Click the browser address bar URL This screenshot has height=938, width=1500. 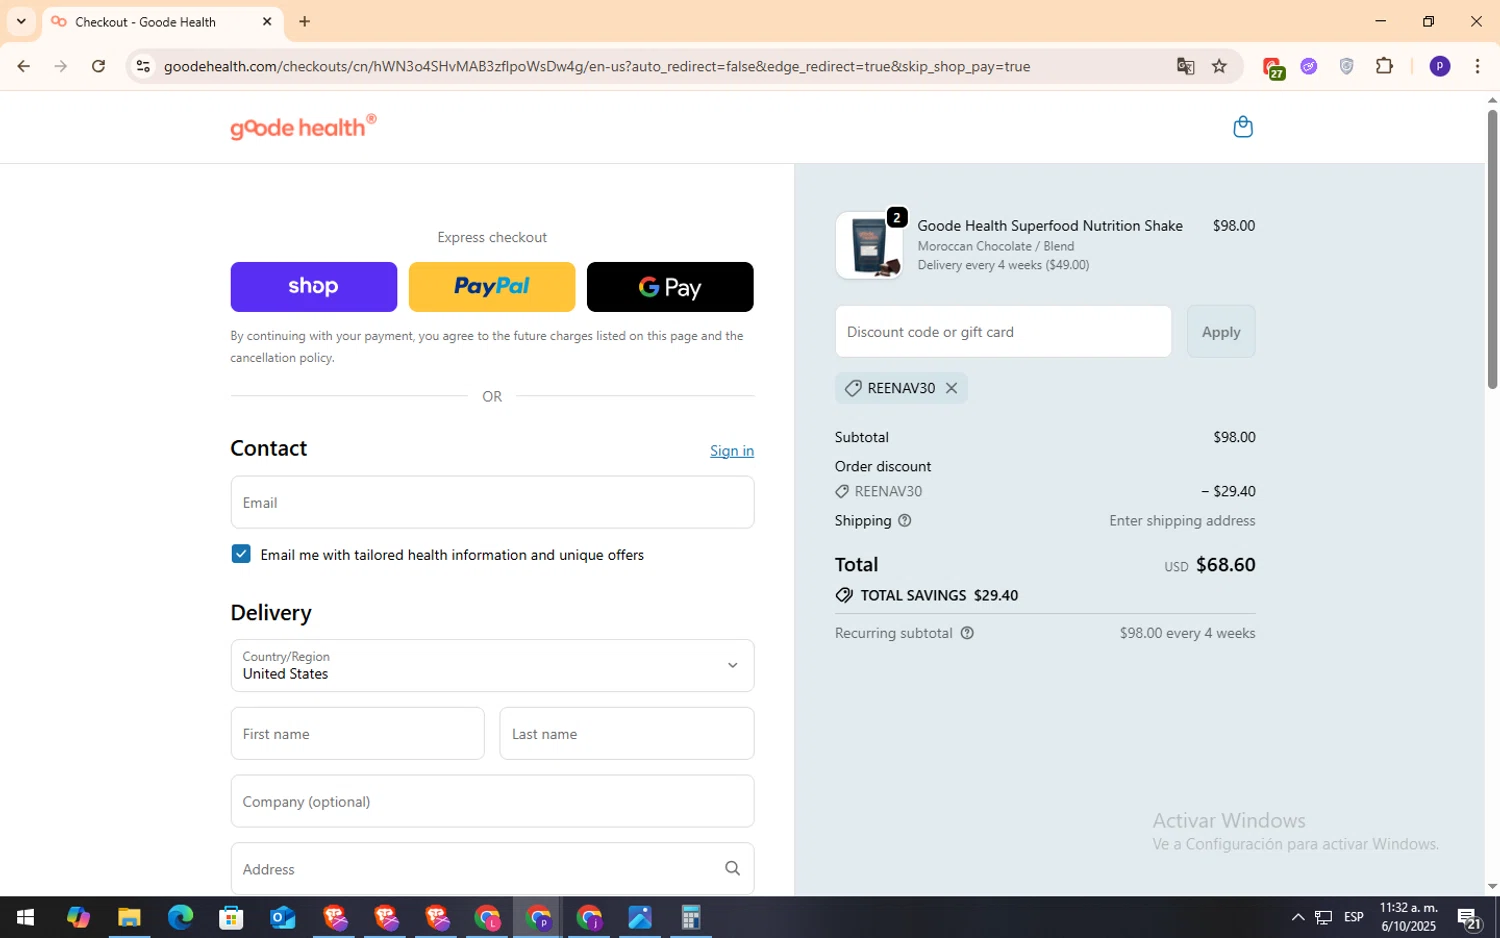coord(597,66)
